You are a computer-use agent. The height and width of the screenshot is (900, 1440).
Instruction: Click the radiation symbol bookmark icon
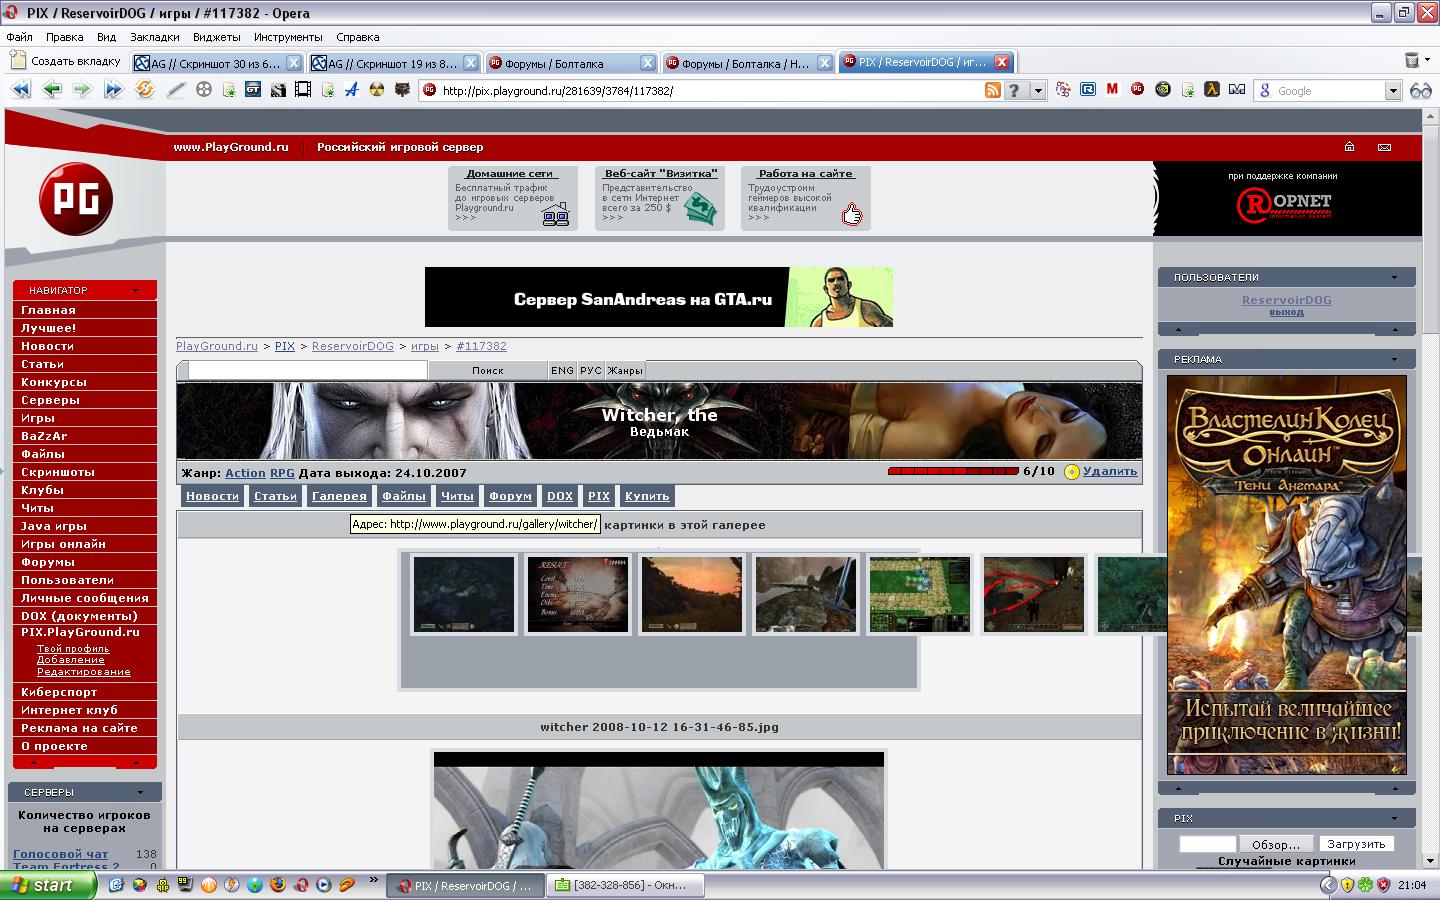(377, 90)
